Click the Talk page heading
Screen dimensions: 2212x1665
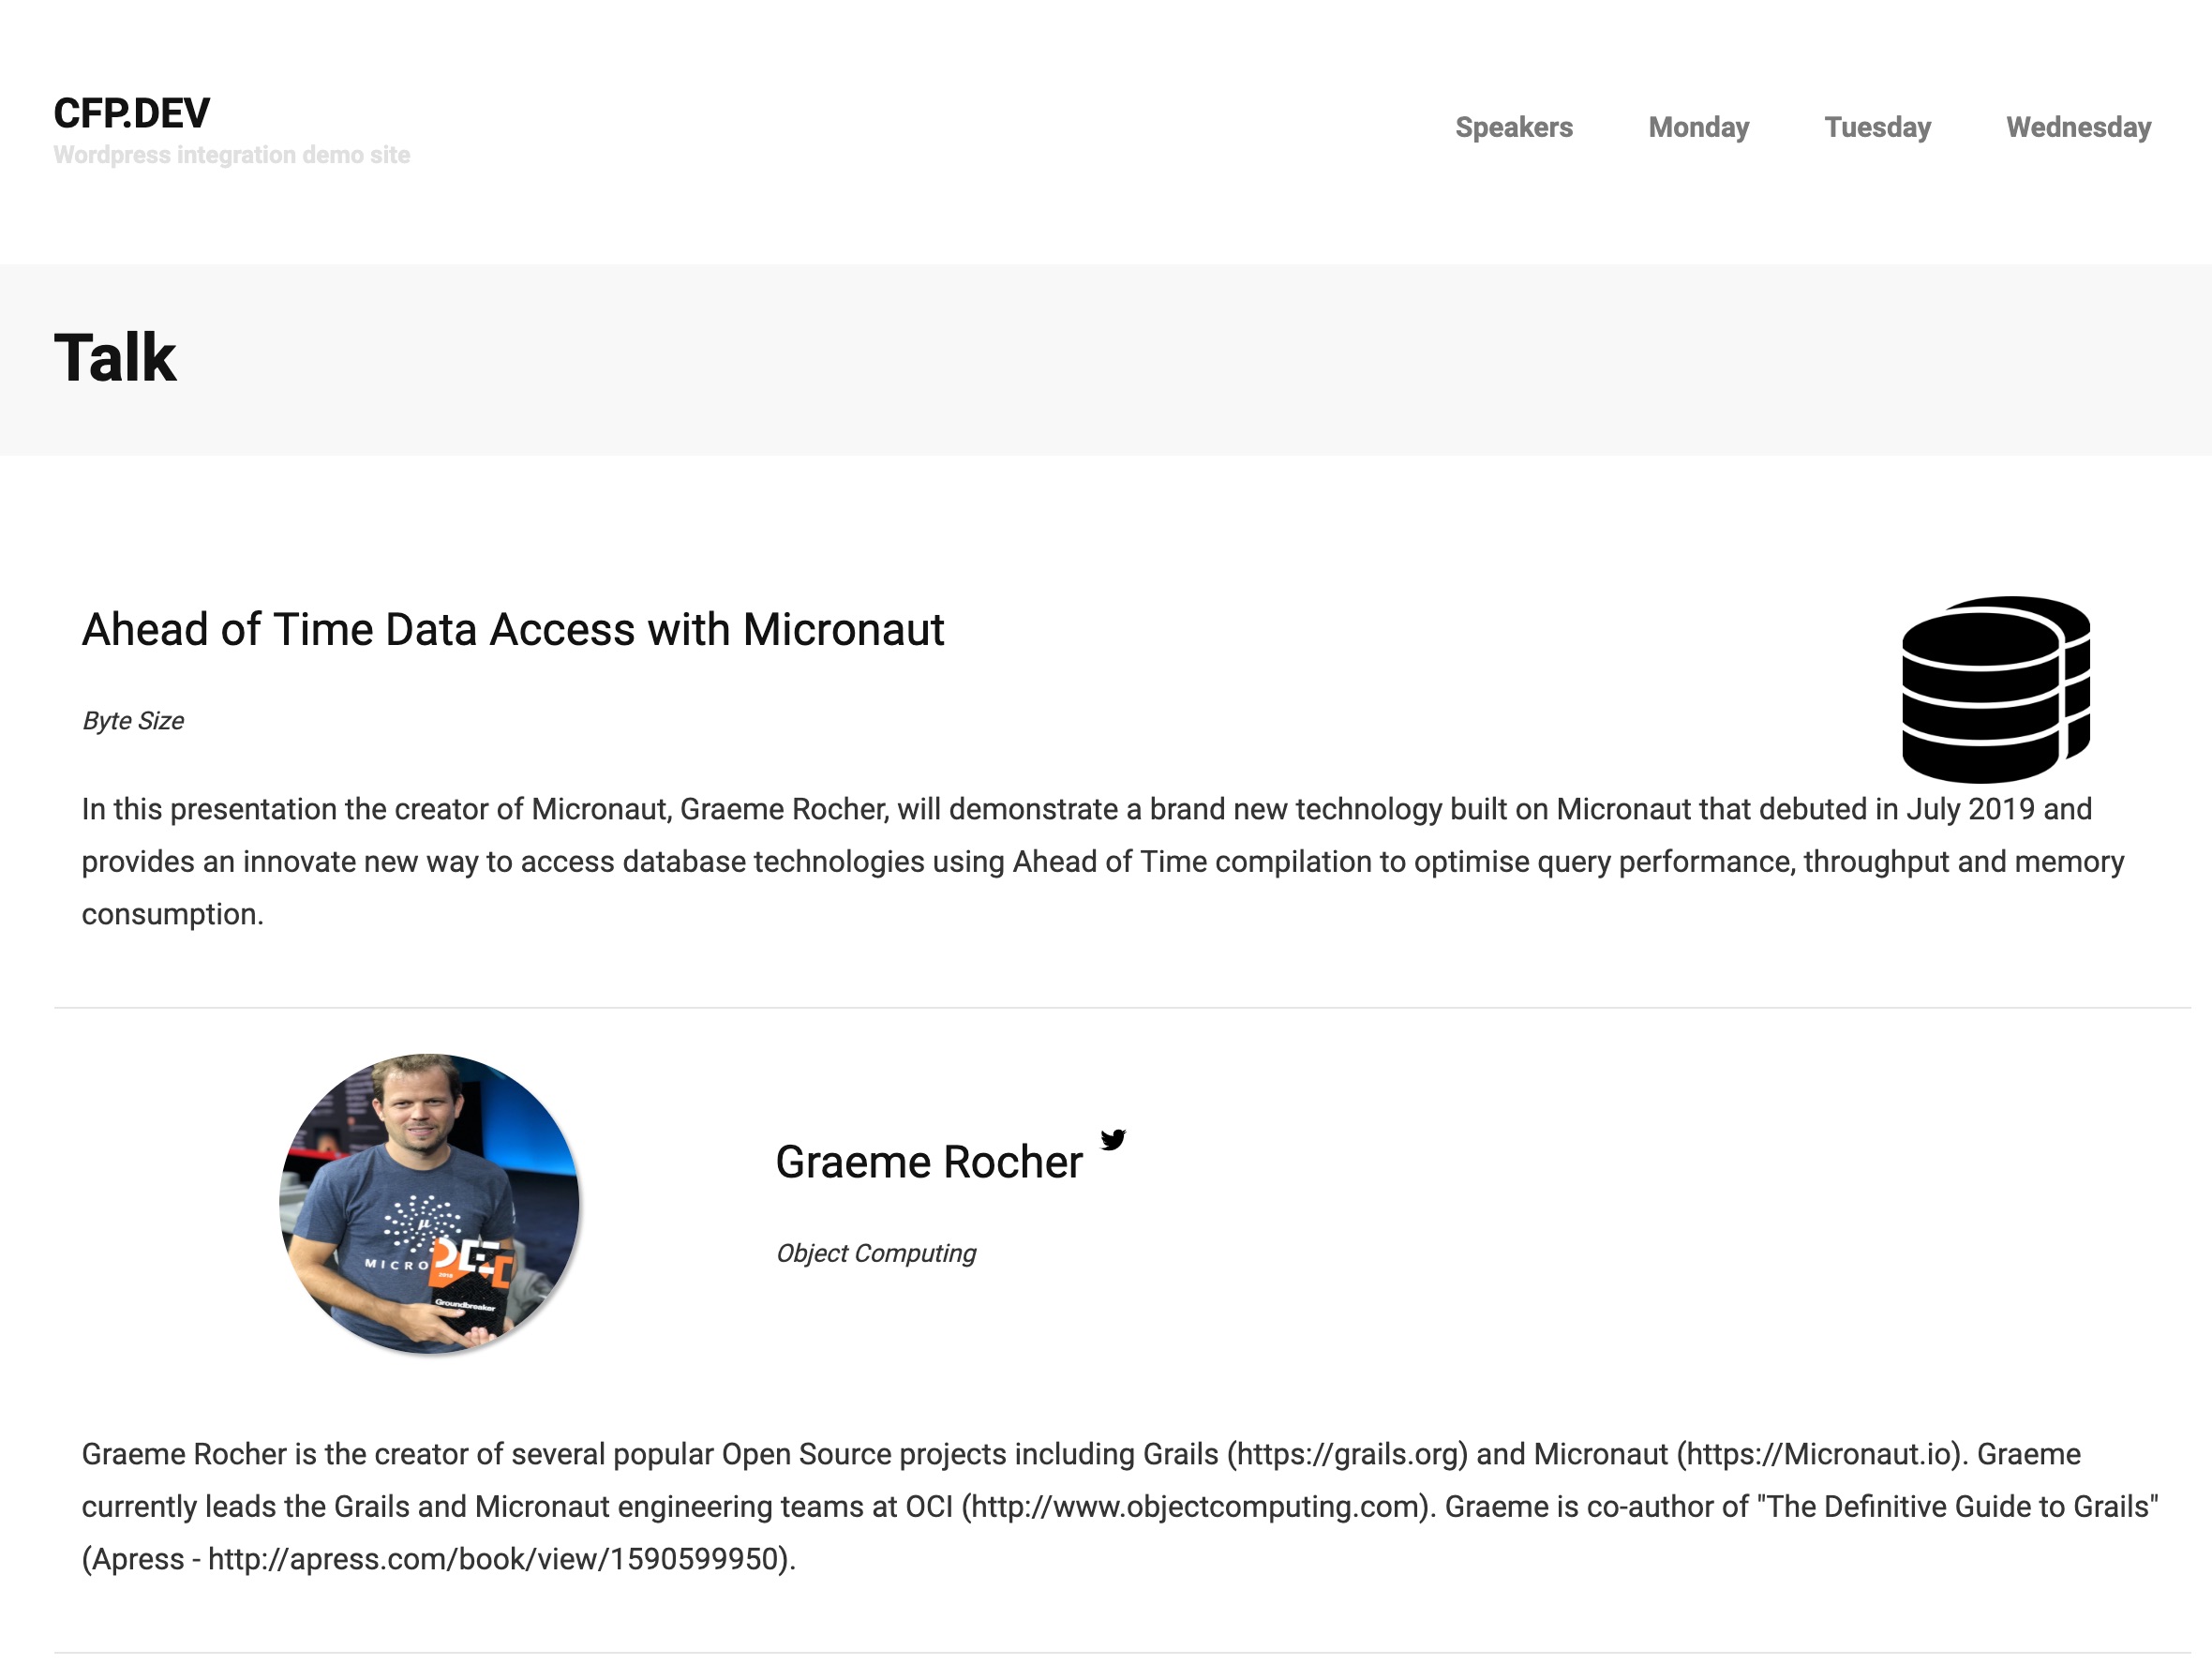click(115, 358)
